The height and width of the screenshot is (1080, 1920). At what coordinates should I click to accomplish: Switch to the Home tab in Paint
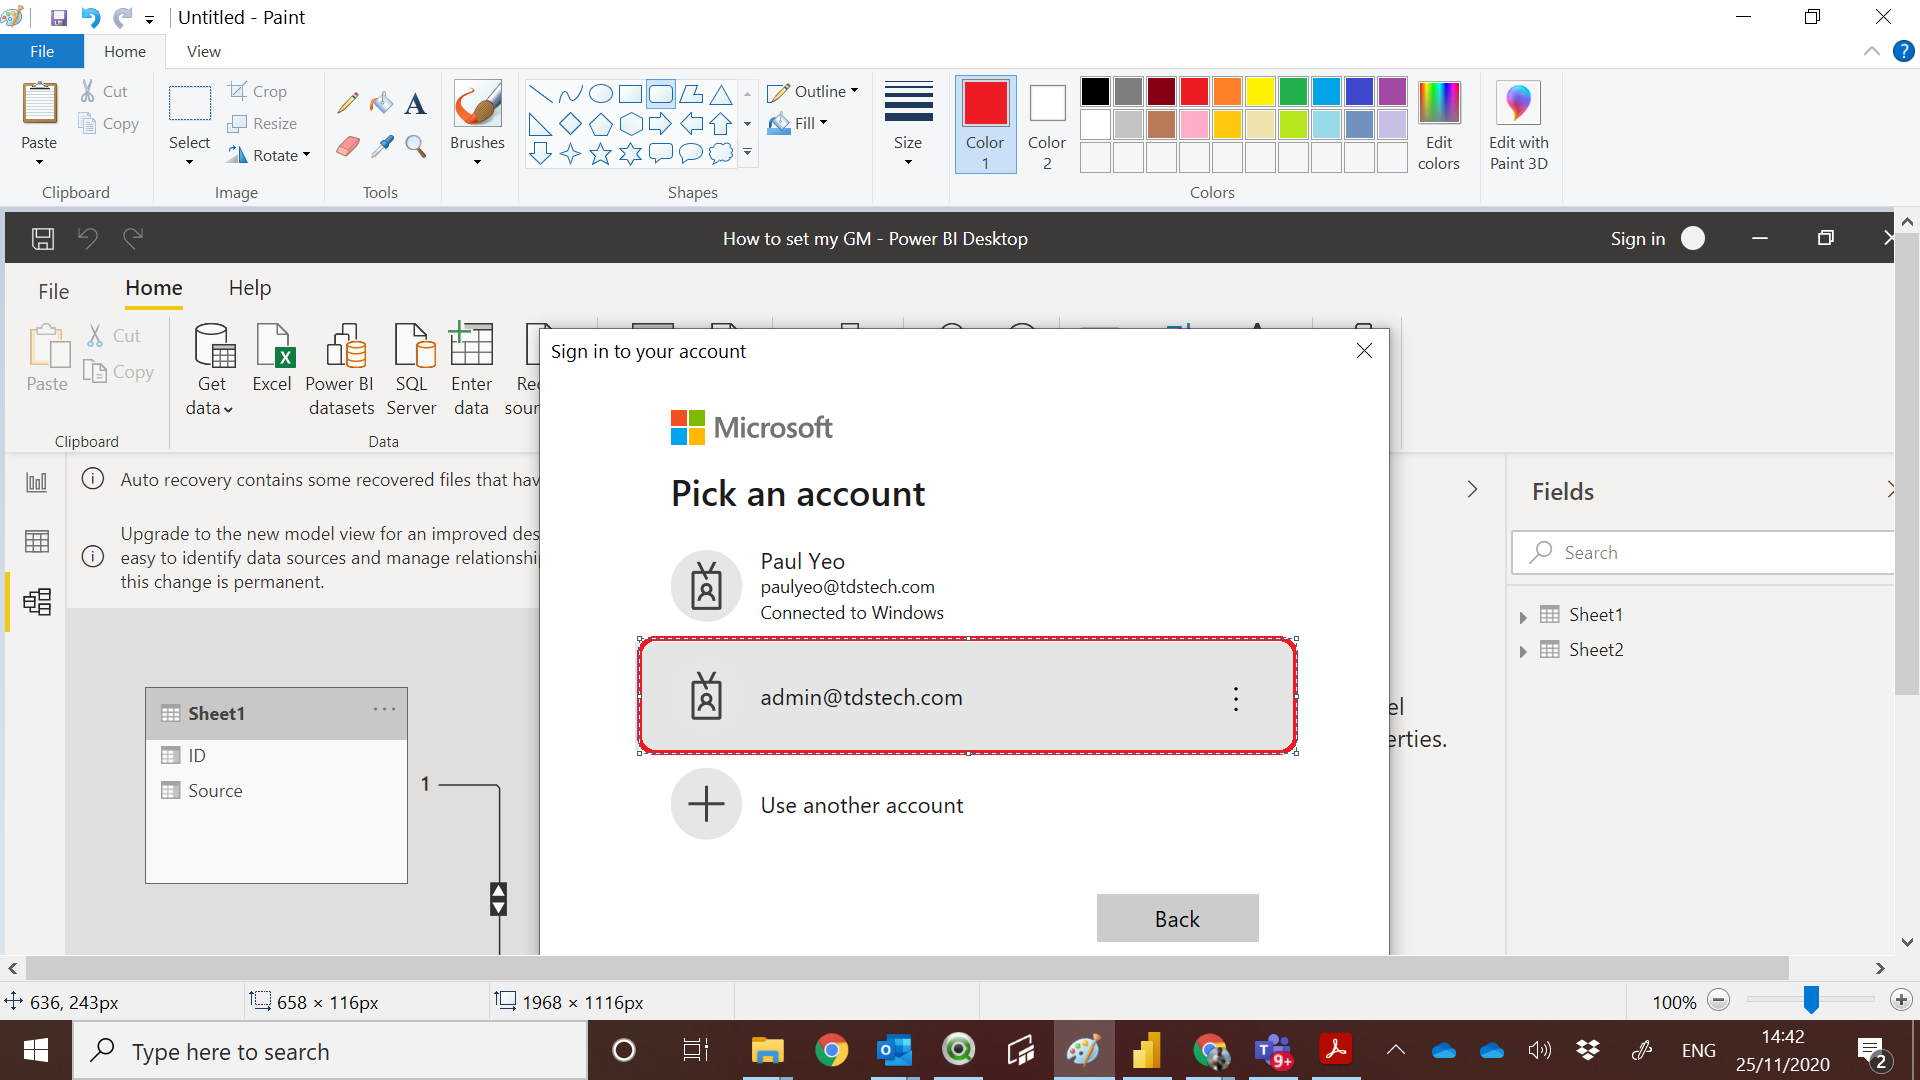(x=125, y=51)
